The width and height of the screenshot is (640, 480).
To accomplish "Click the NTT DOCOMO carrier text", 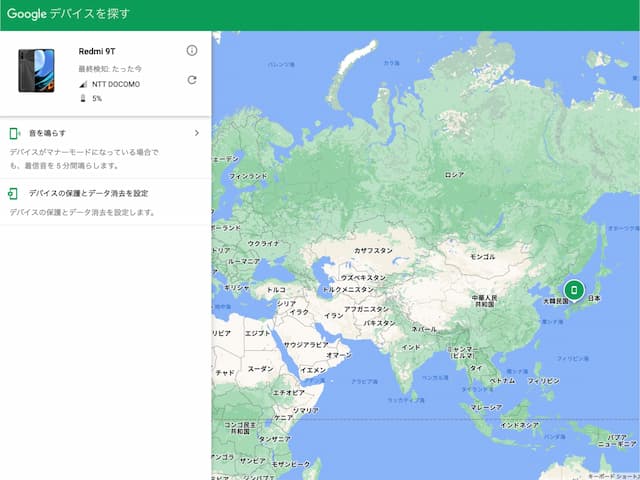I will pos(116,84).
